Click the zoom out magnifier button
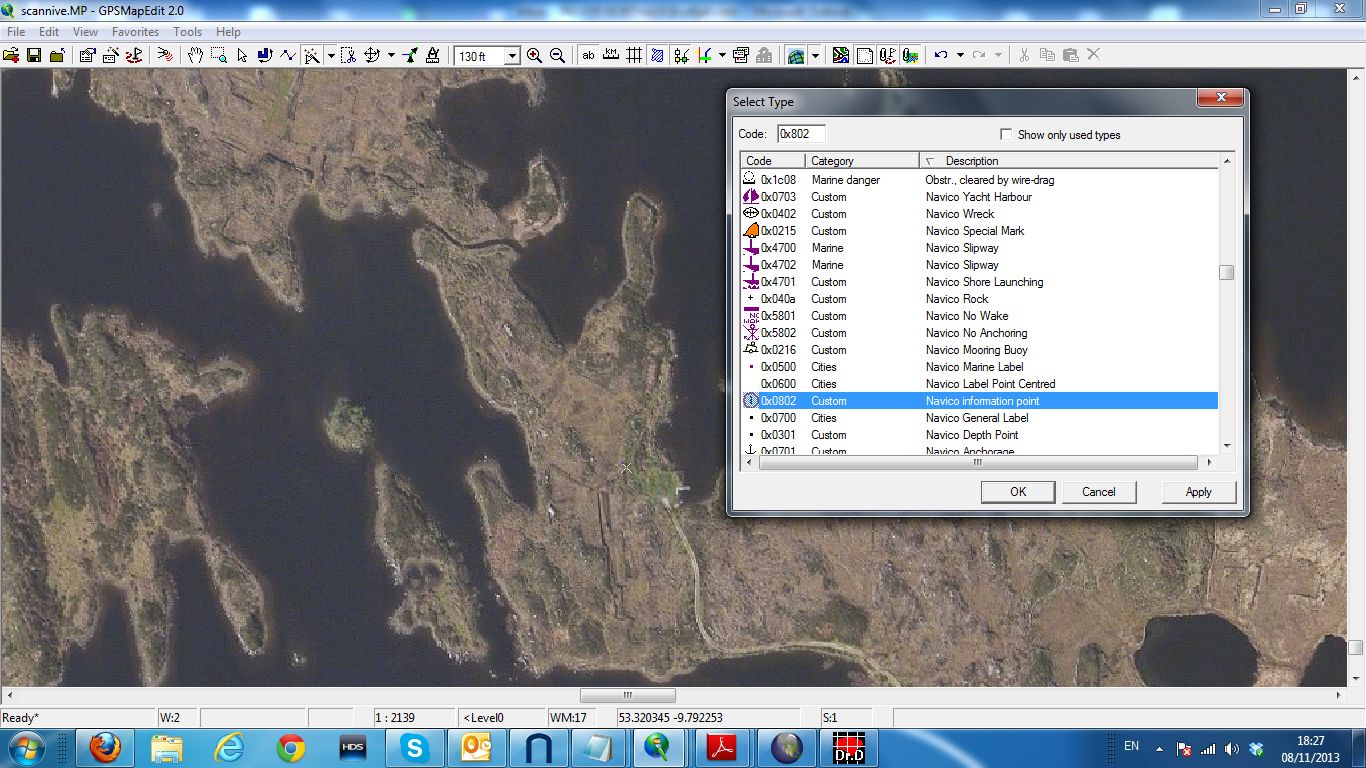 (x=557, y=55)
